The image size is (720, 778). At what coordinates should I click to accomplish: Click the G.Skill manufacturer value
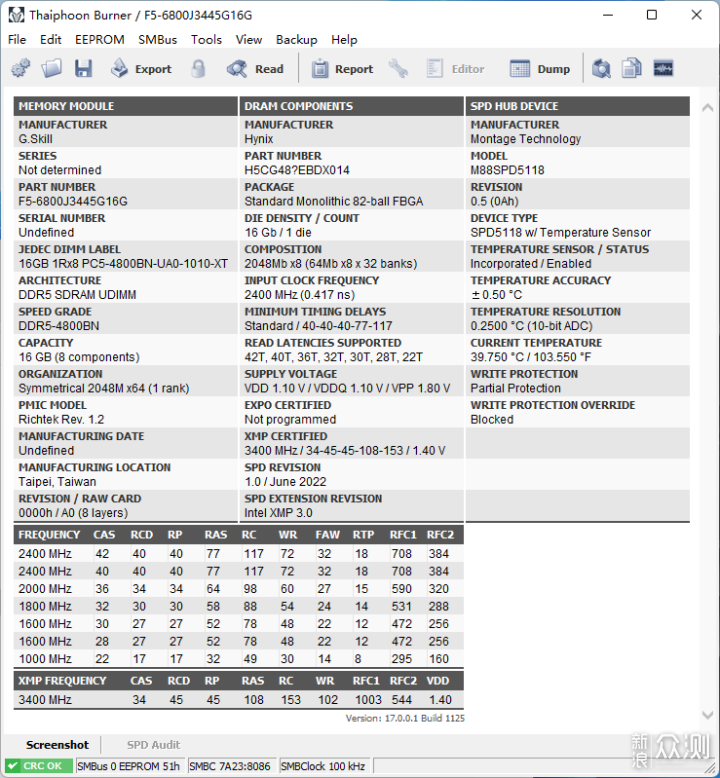[x=35, y=139]
